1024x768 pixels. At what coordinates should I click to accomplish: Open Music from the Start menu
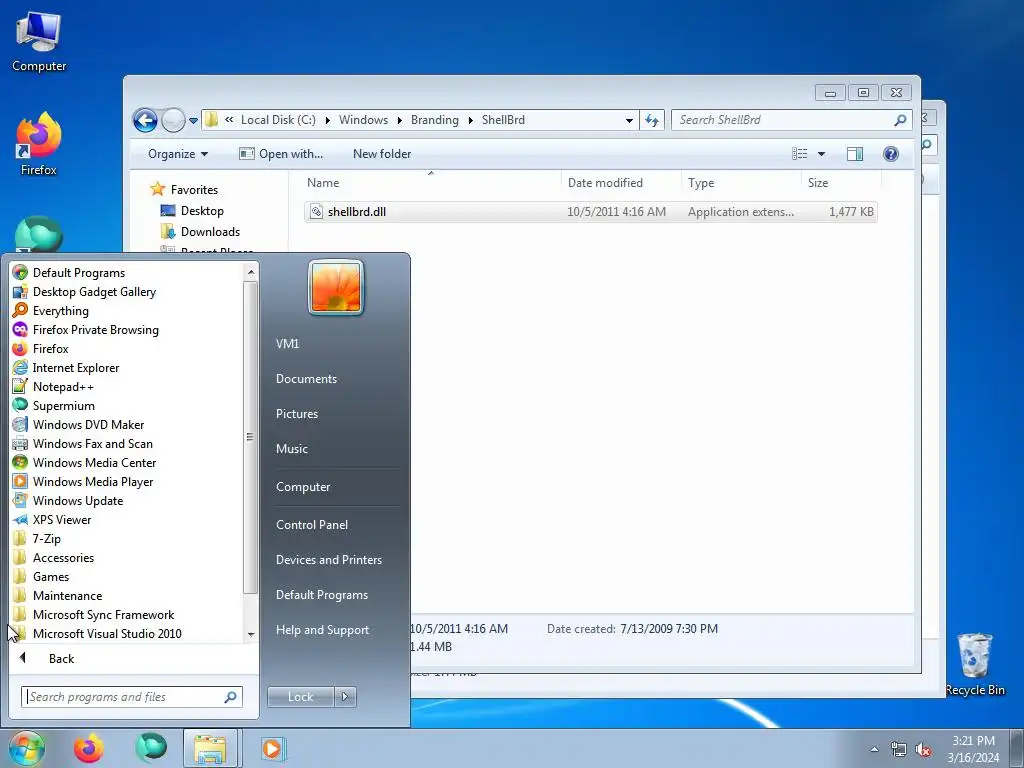coord(291,449)
